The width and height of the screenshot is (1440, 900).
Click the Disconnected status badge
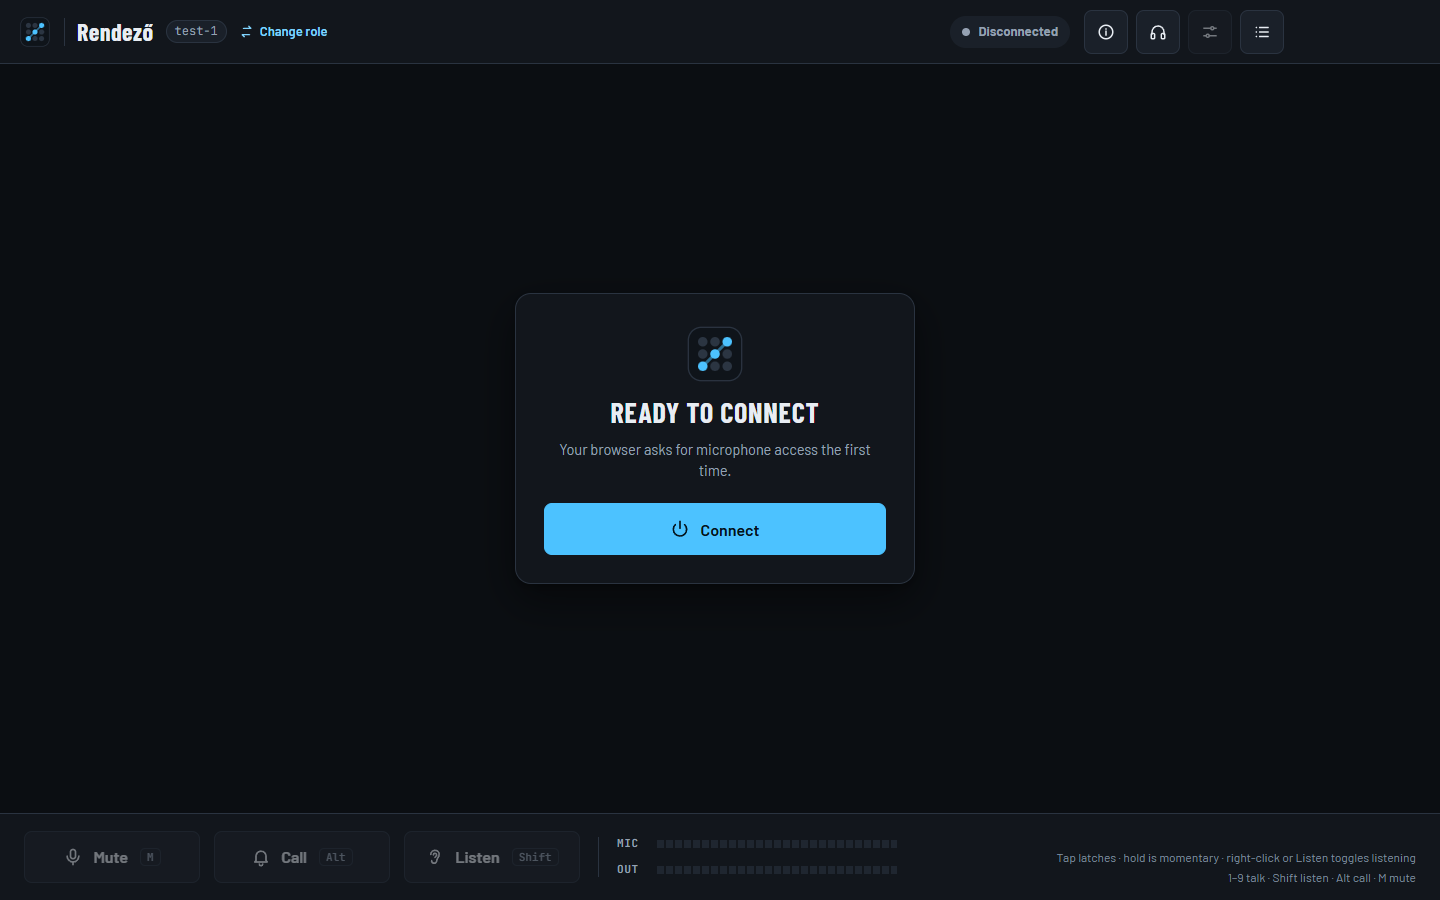1010,32
